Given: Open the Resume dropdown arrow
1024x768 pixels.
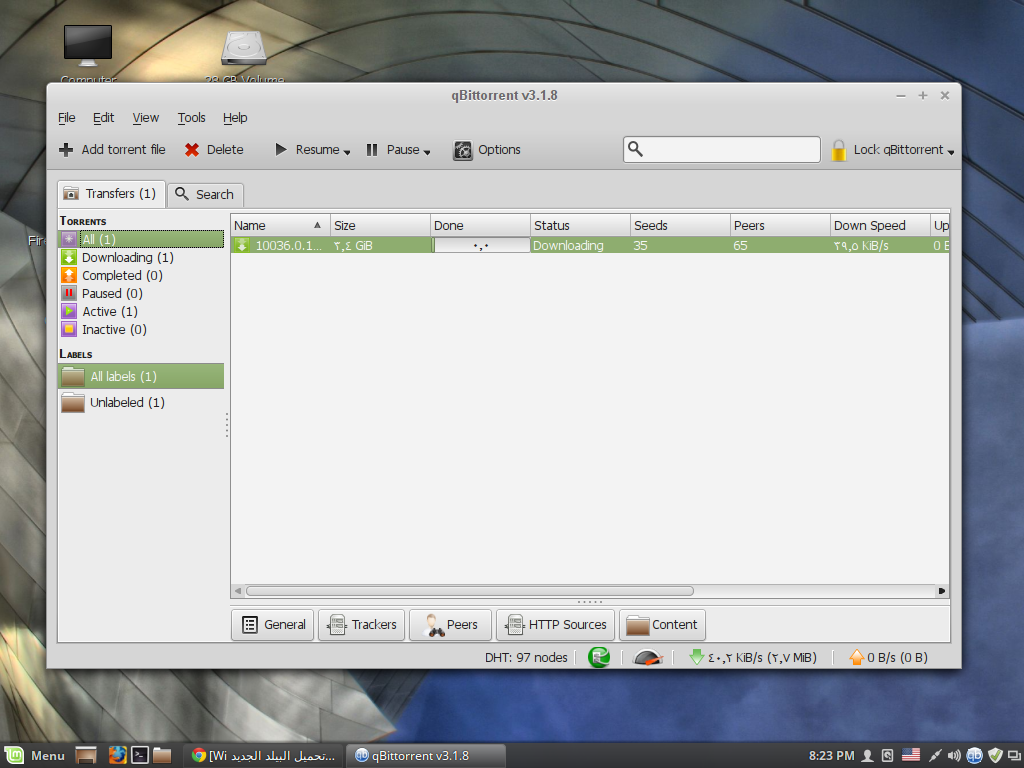Looking at the screenshot, I should point(347,152).
